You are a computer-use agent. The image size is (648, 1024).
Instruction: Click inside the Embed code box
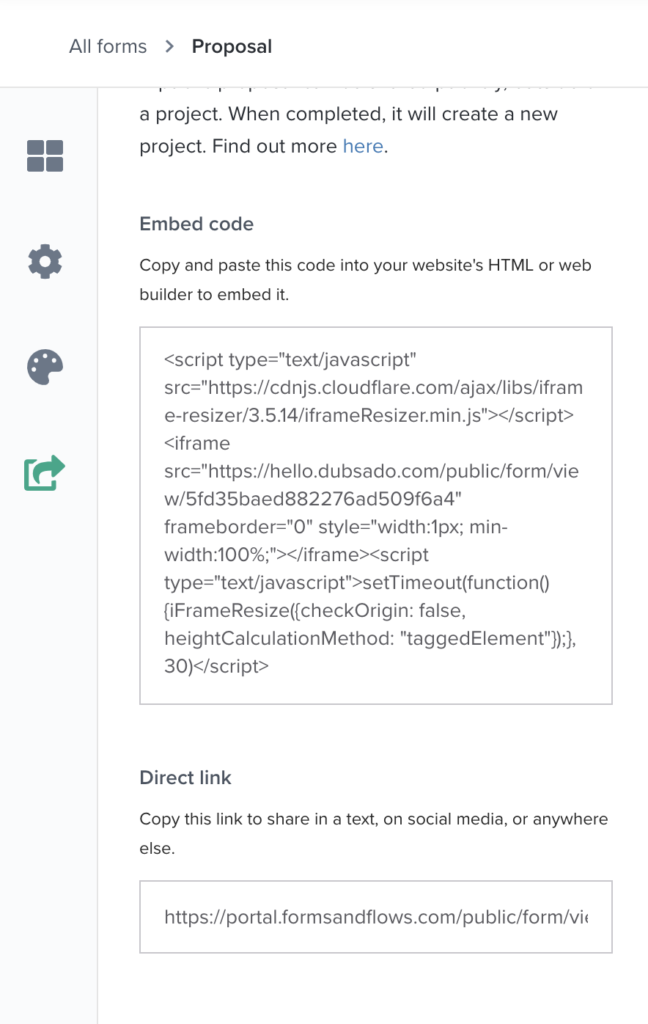click(x=376, y=515)
